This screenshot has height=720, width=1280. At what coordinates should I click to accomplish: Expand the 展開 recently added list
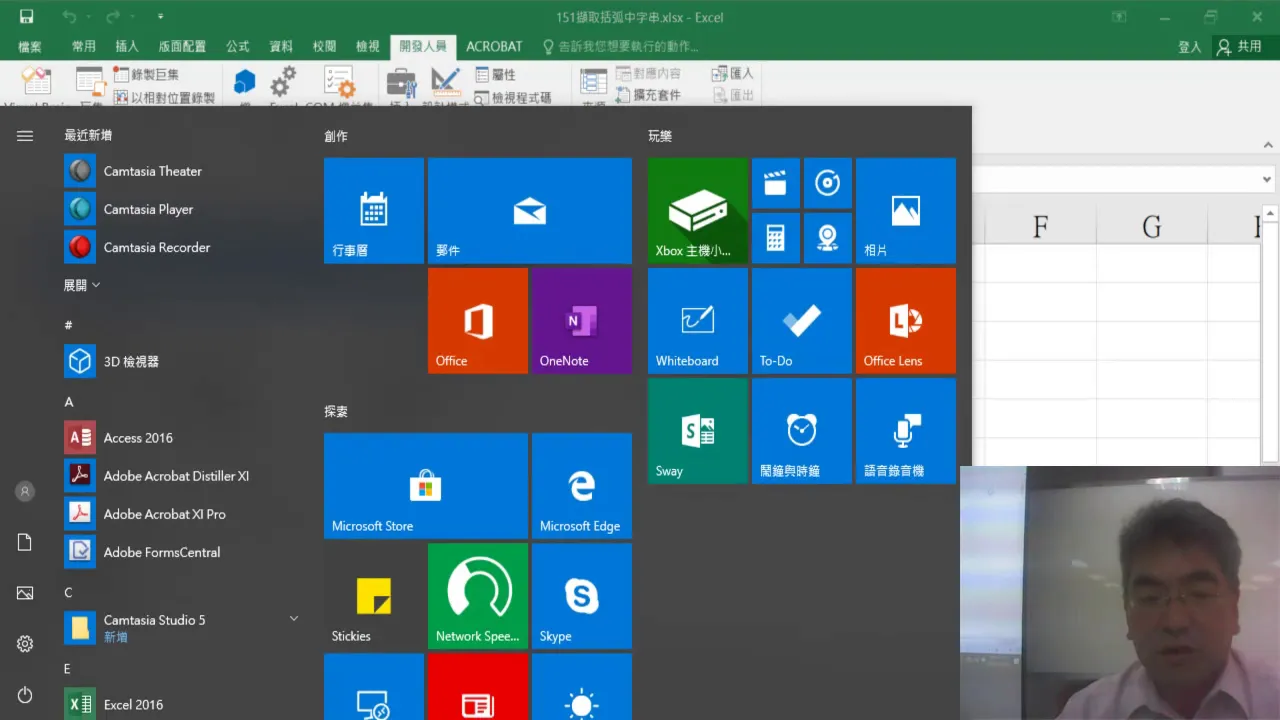click(82, 285)
